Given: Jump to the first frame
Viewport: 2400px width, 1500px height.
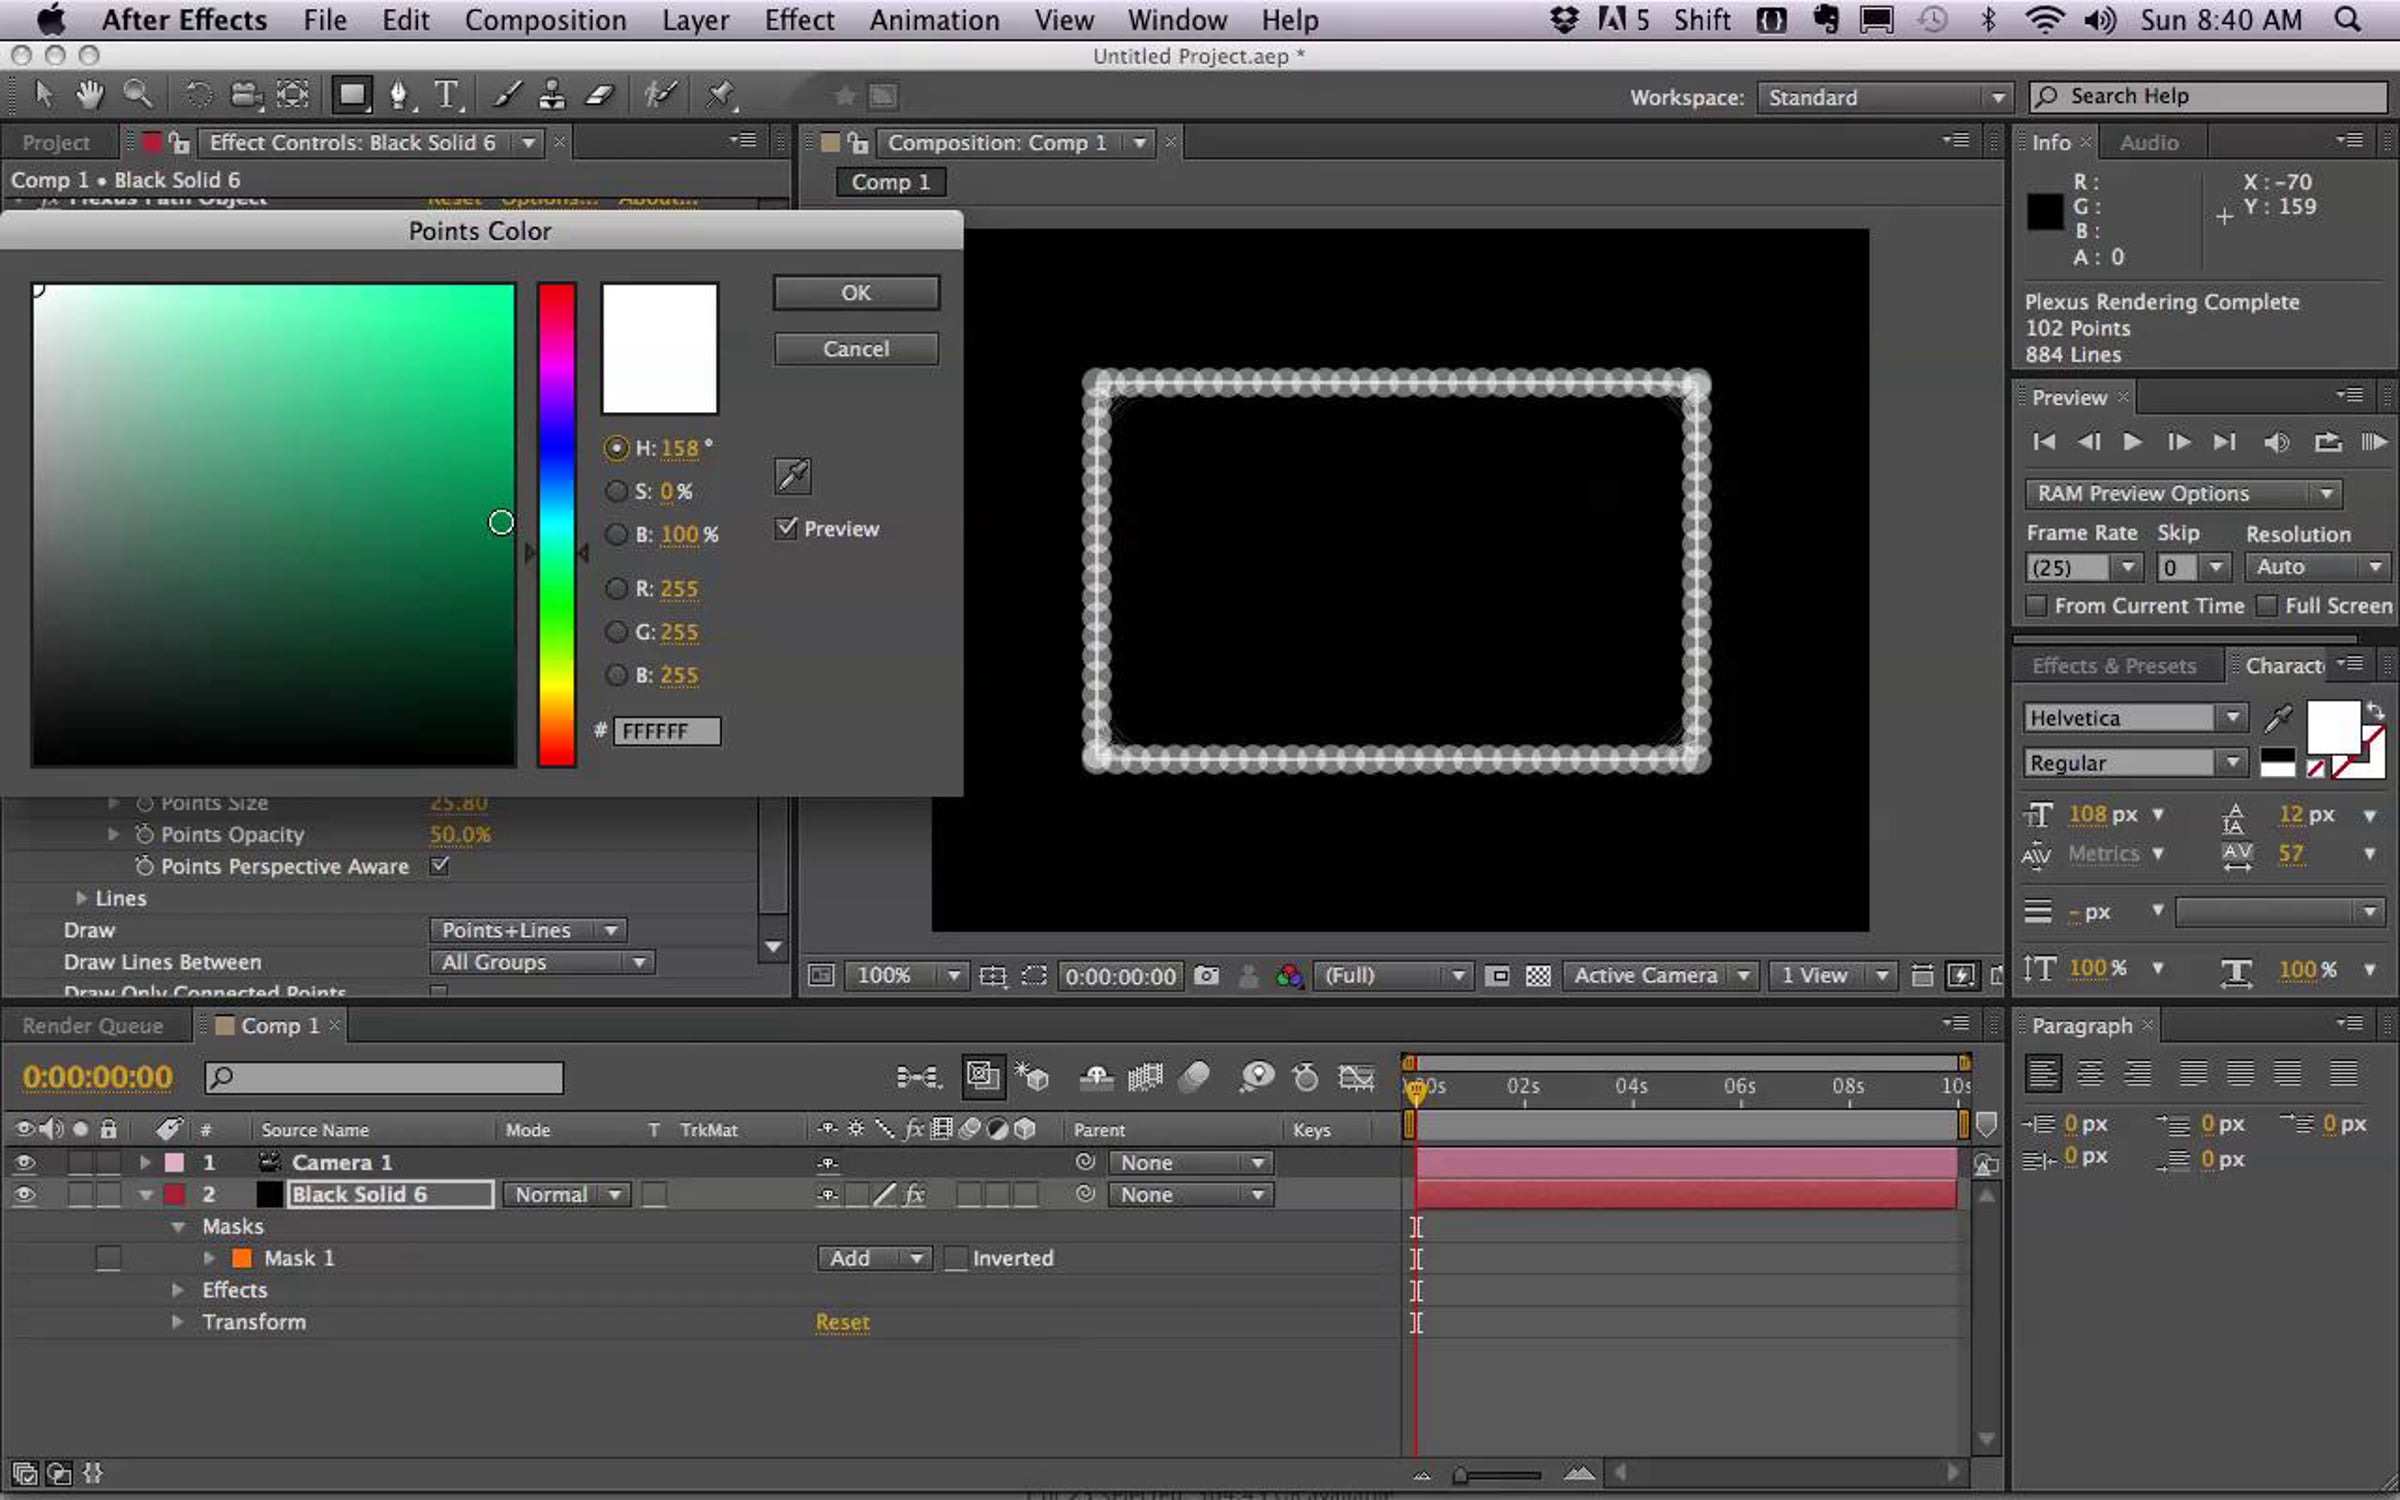Looking at the screenshot, I should (2043, 441).
